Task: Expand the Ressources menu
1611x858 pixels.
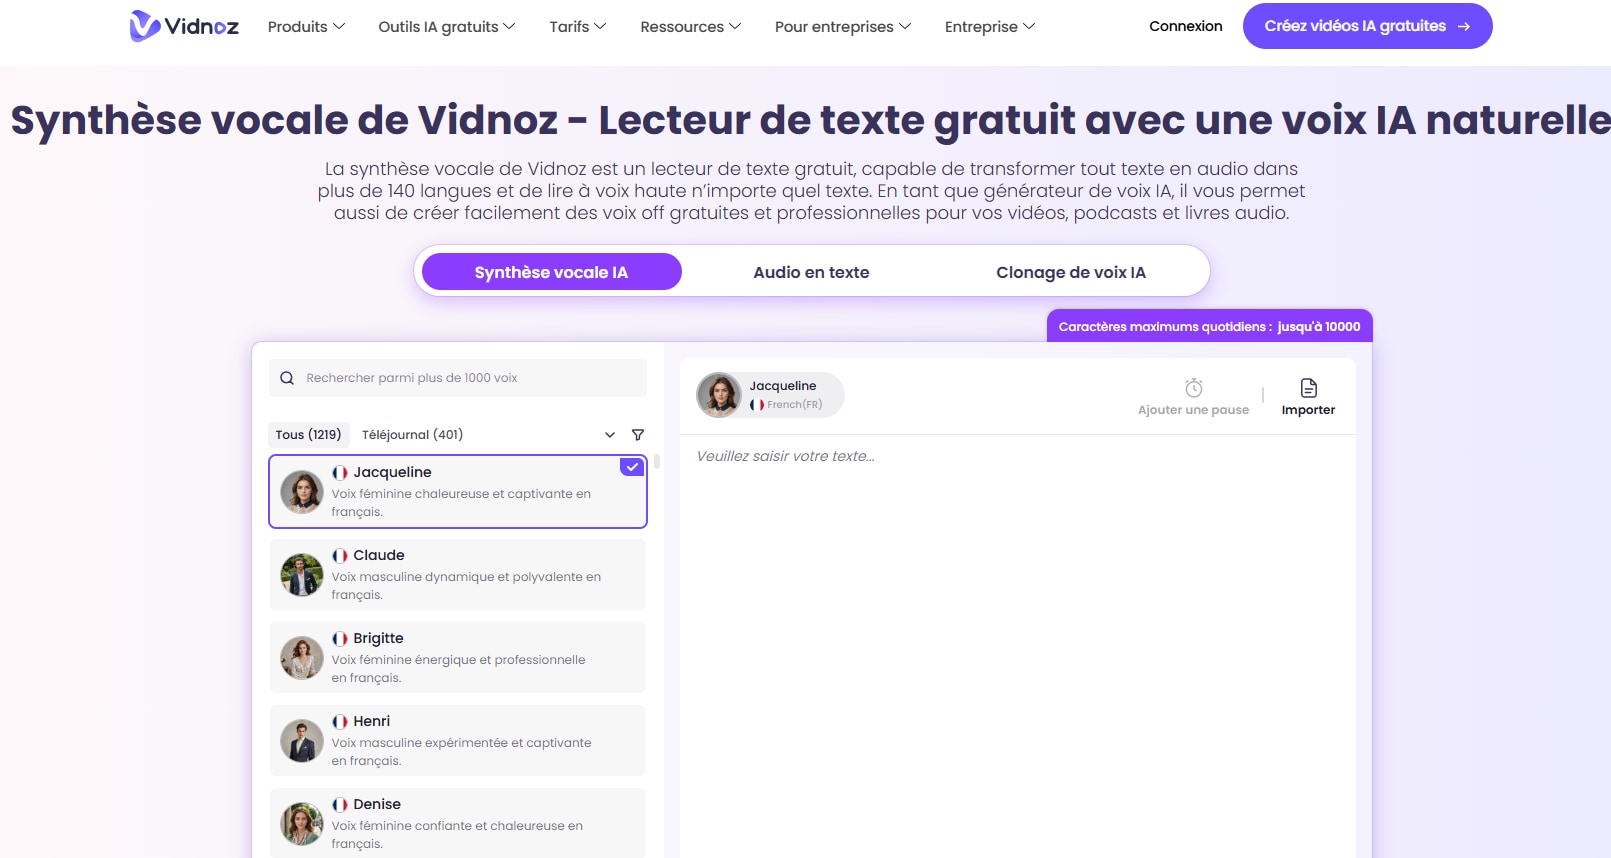Action: point(691,27)
